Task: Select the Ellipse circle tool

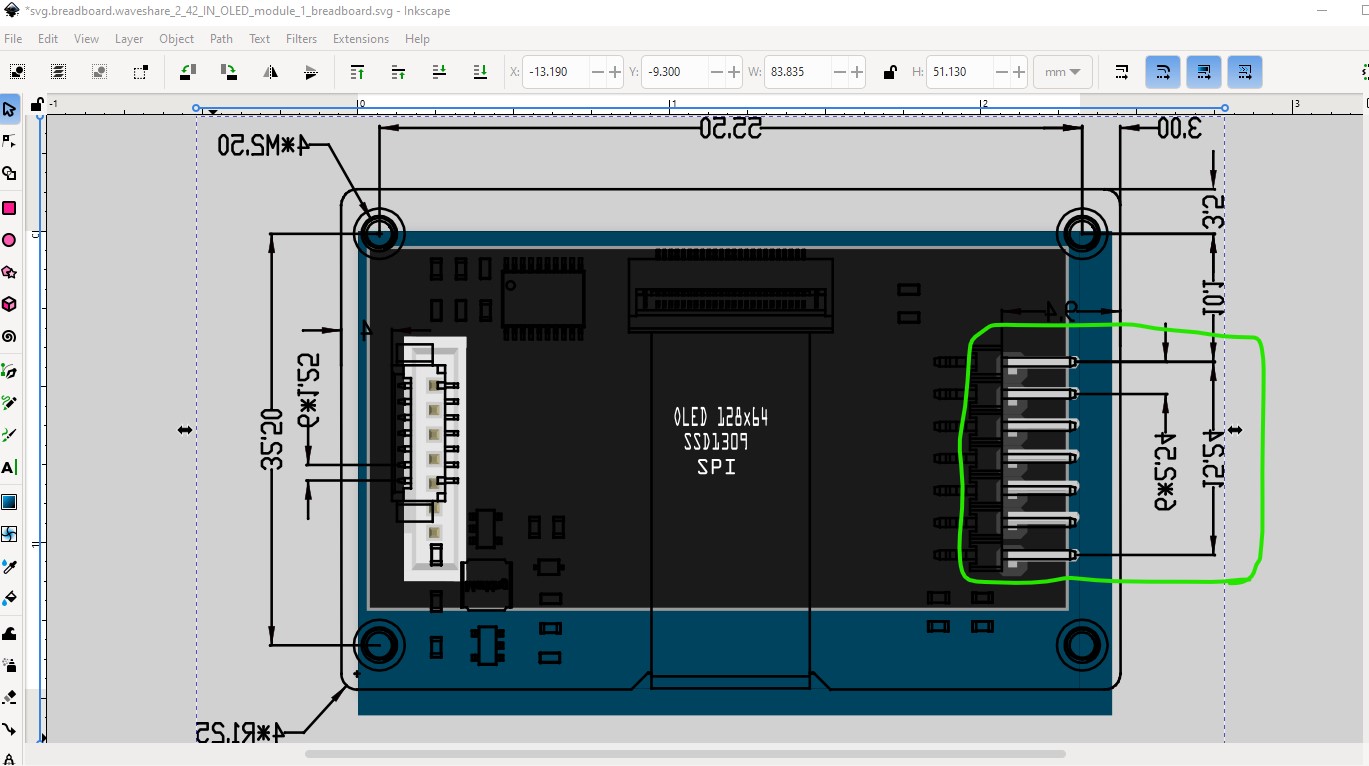Action: click(x=9, y=240)
